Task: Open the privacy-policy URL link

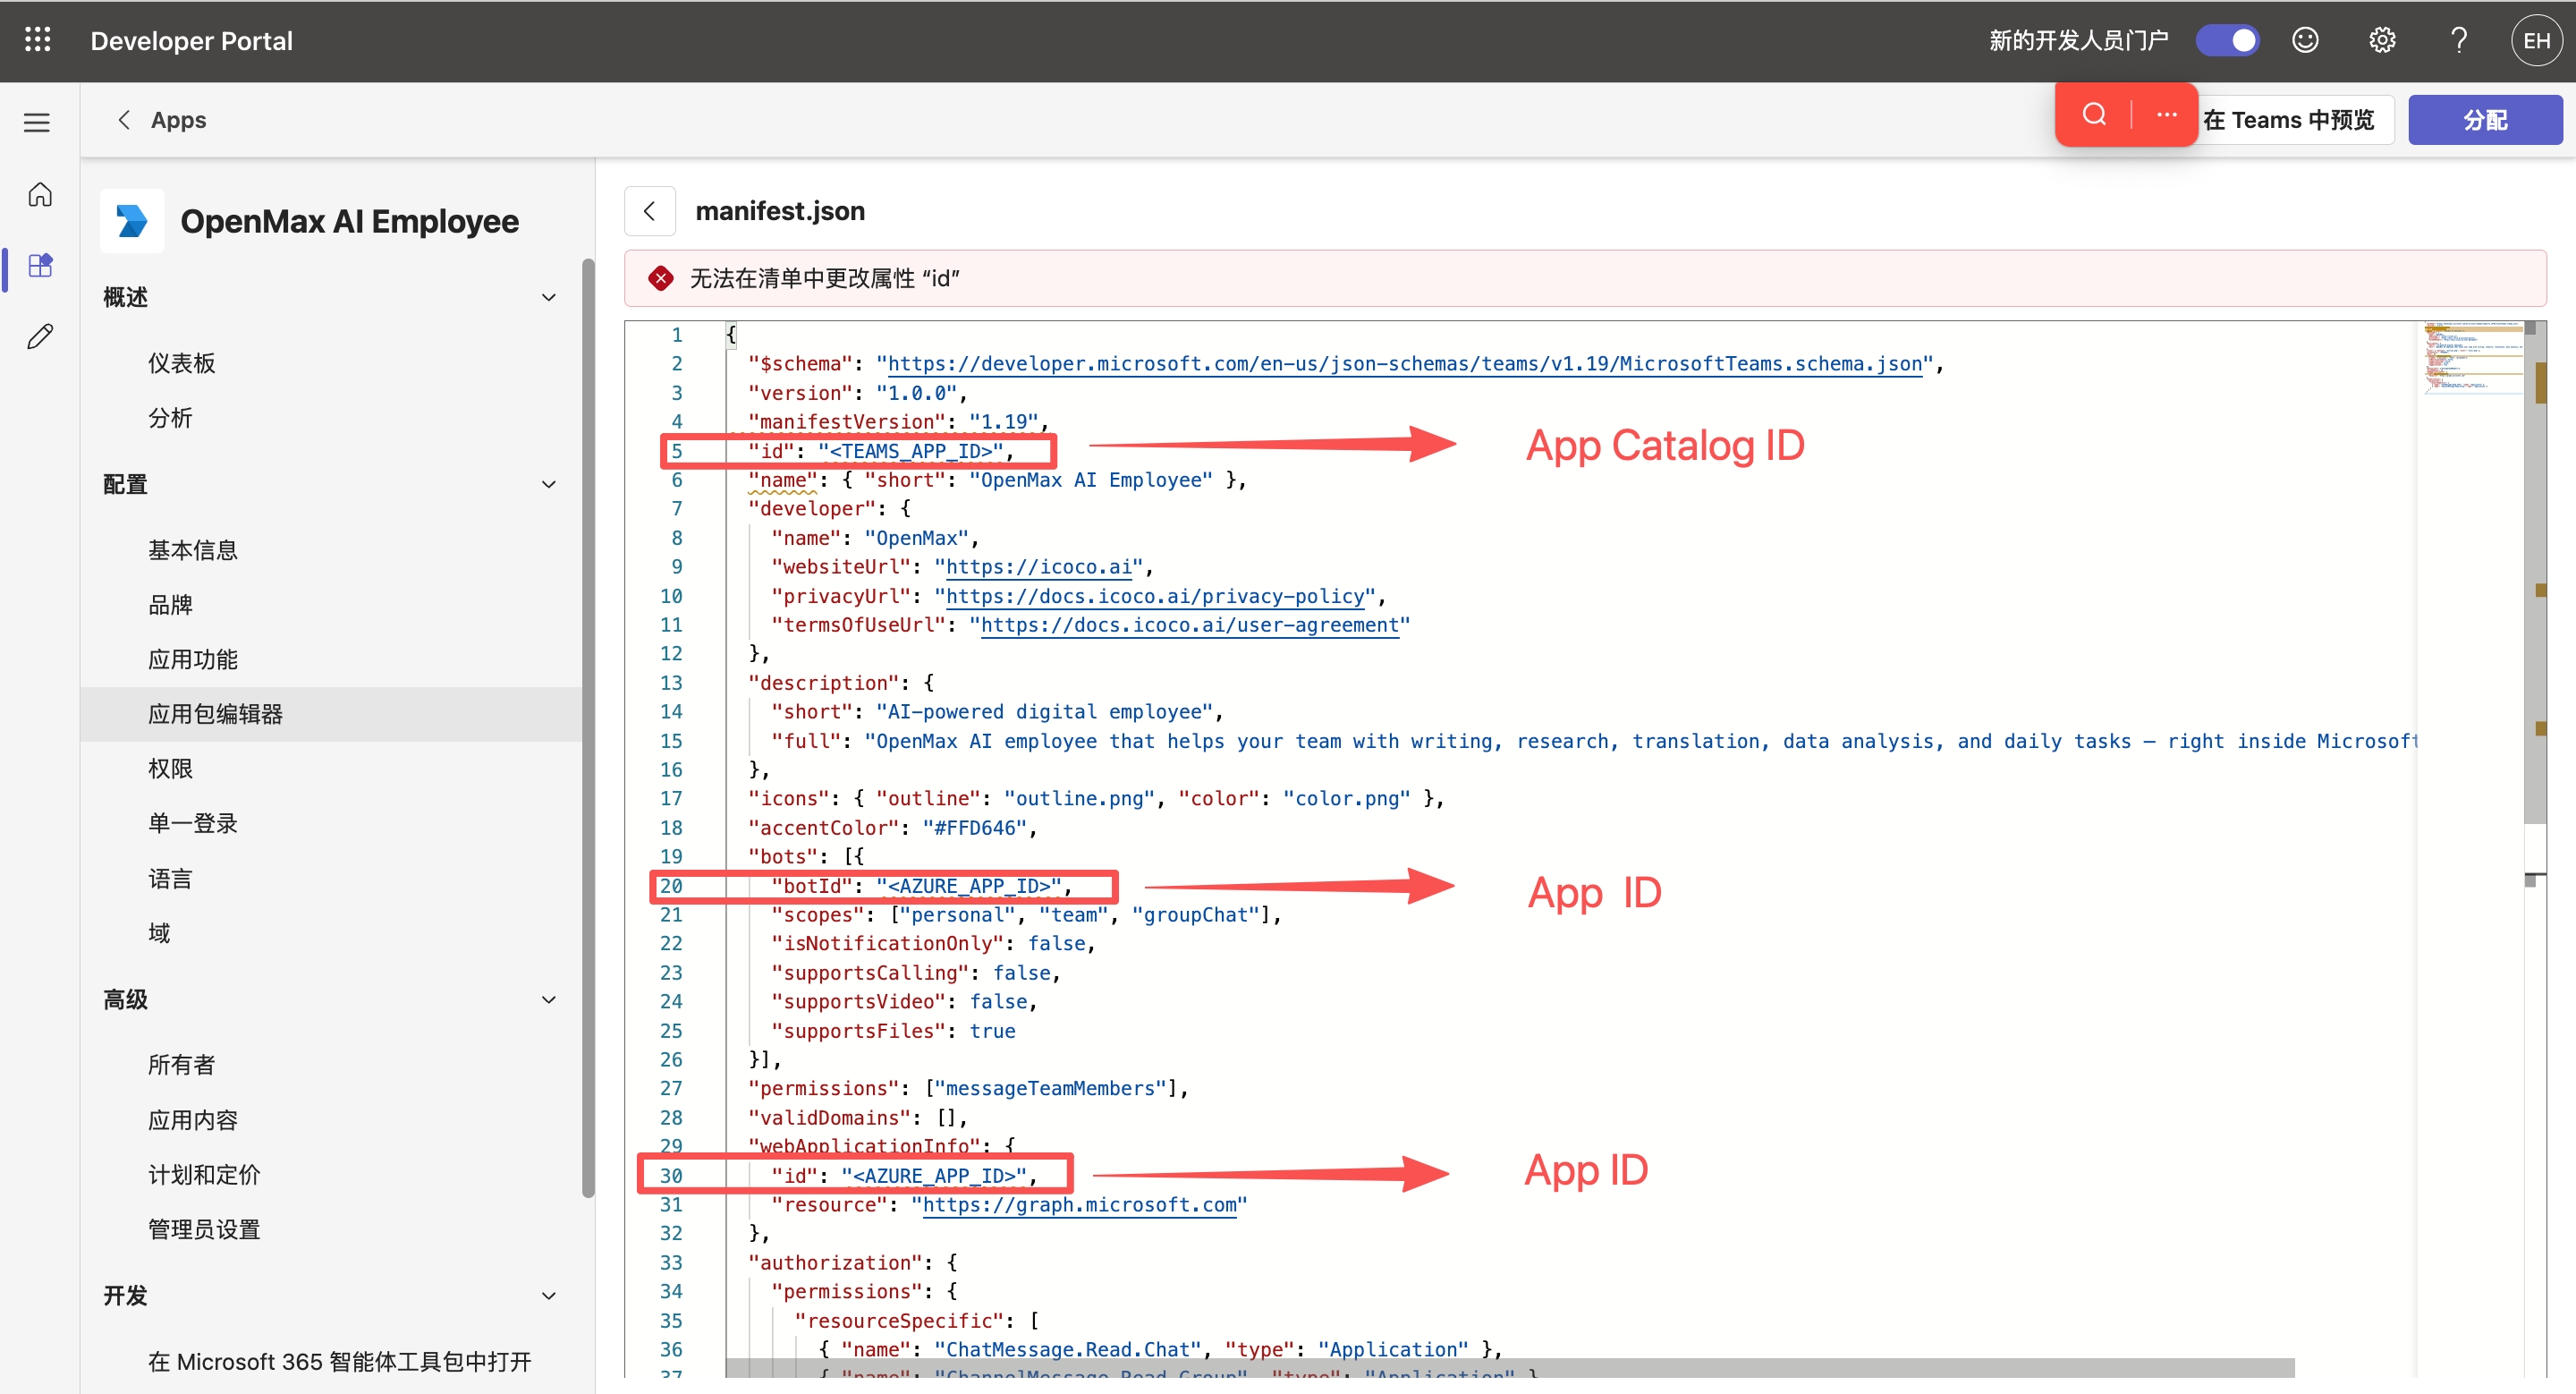Action: coord(1155,596)
